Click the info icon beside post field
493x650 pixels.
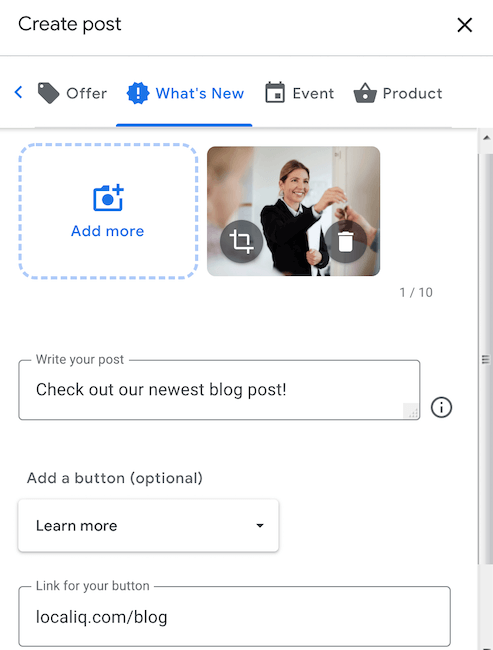(441, 407)
